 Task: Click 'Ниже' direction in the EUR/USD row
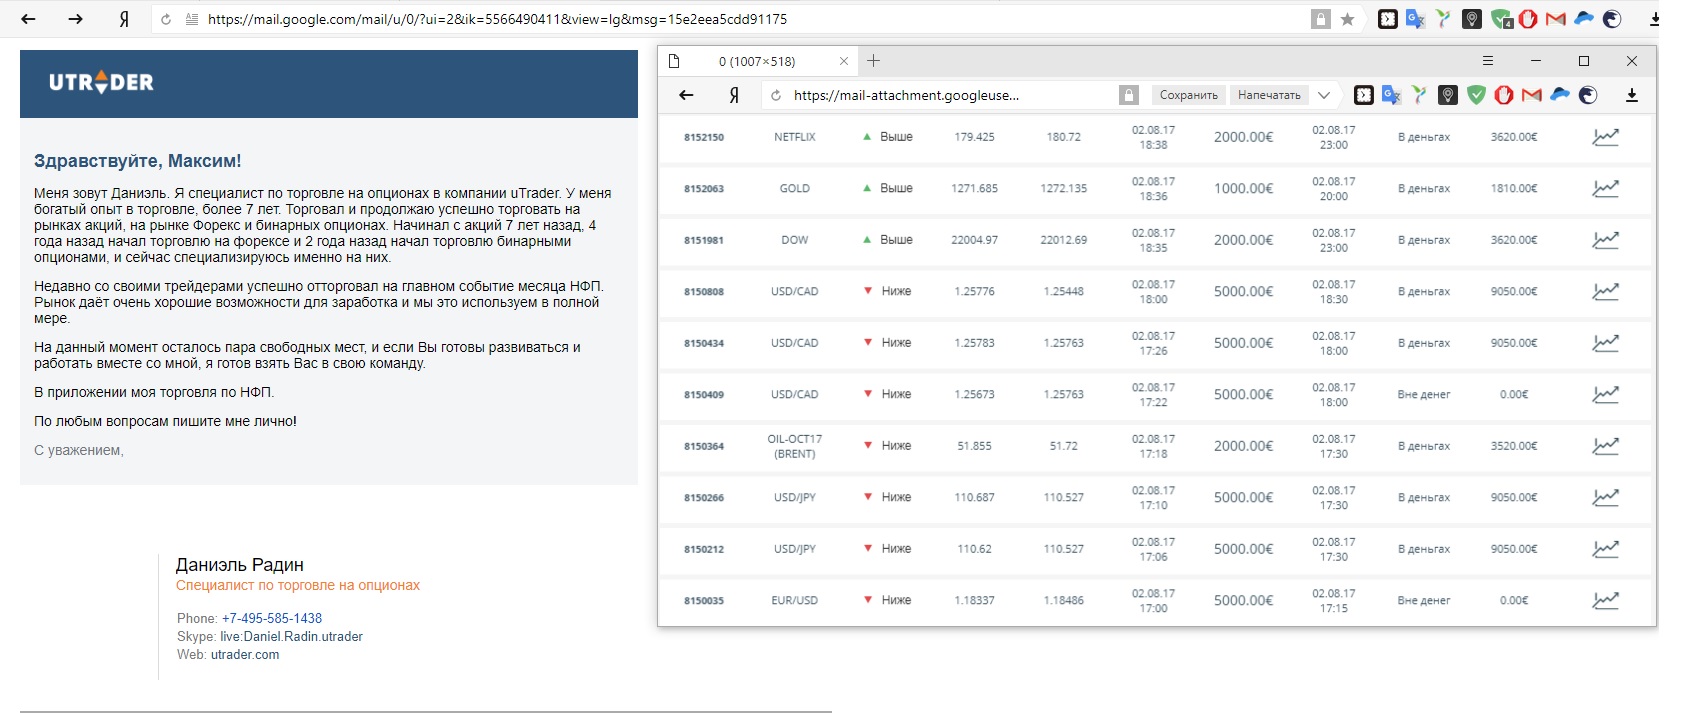click(896, 600)
